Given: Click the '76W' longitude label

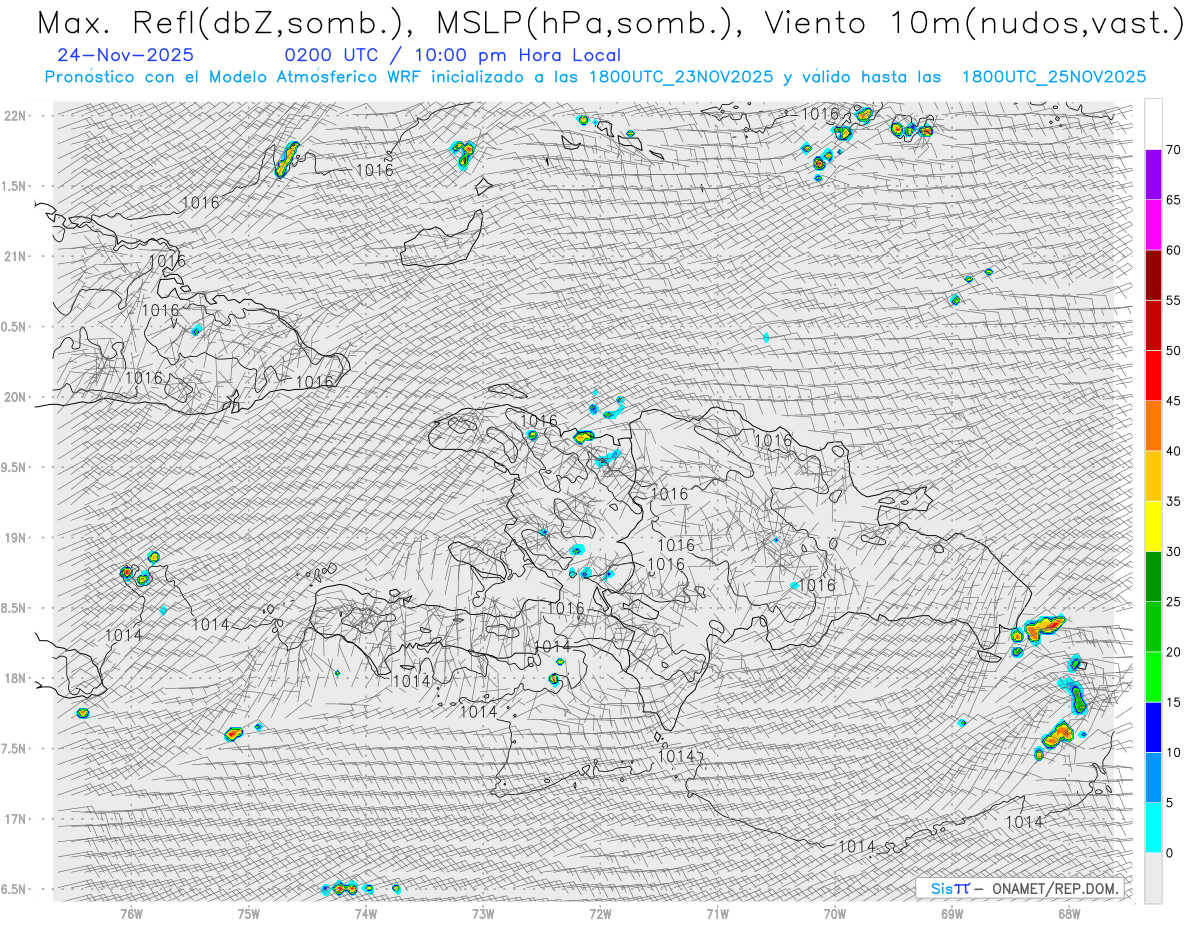Looking at the screenshot, I should click(131, 913).
